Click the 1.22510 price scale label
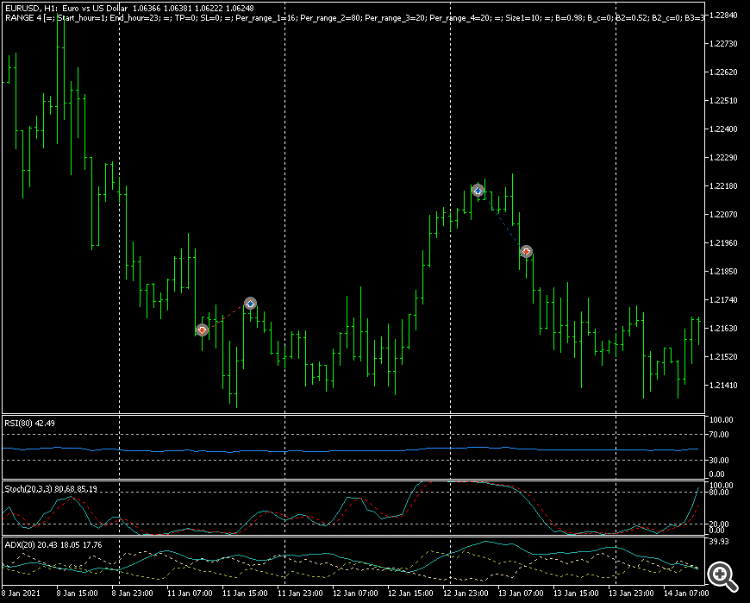 tap(722, 101)
